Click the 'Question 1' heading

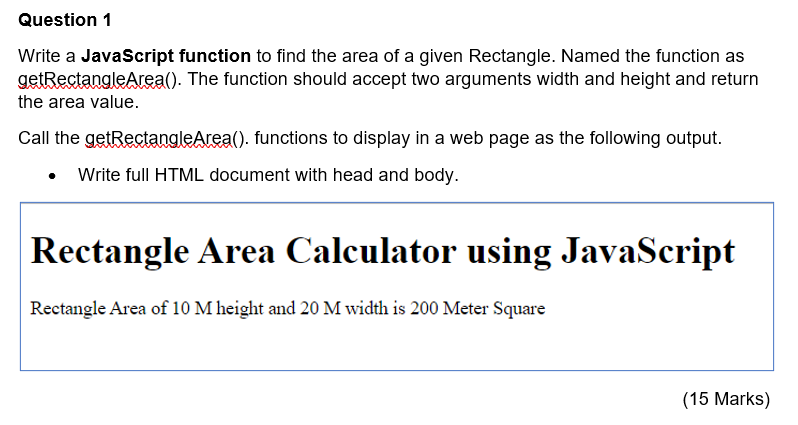(x=65, y=20)
